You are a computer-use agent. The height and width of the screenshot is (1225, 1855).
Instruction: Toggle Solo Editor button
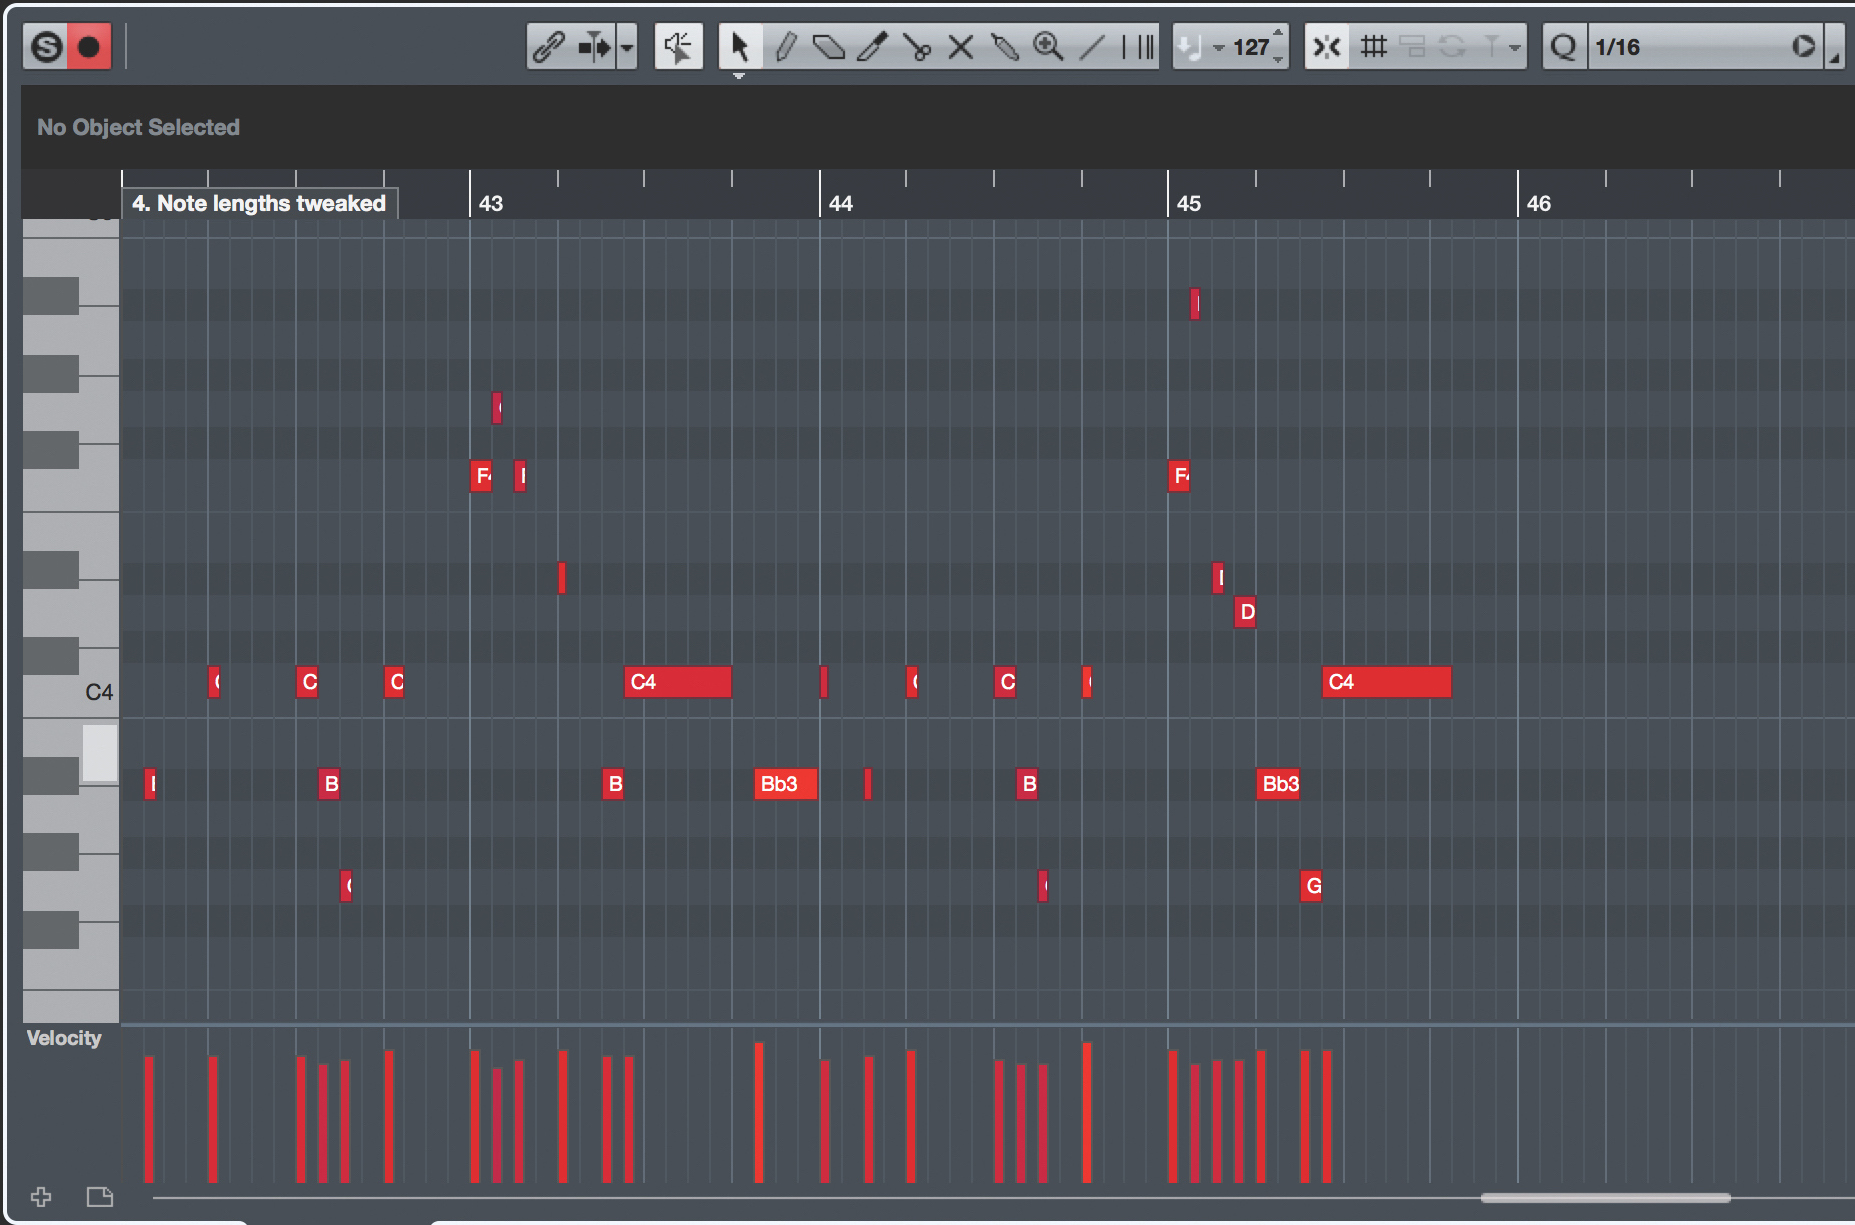point(46,46)
